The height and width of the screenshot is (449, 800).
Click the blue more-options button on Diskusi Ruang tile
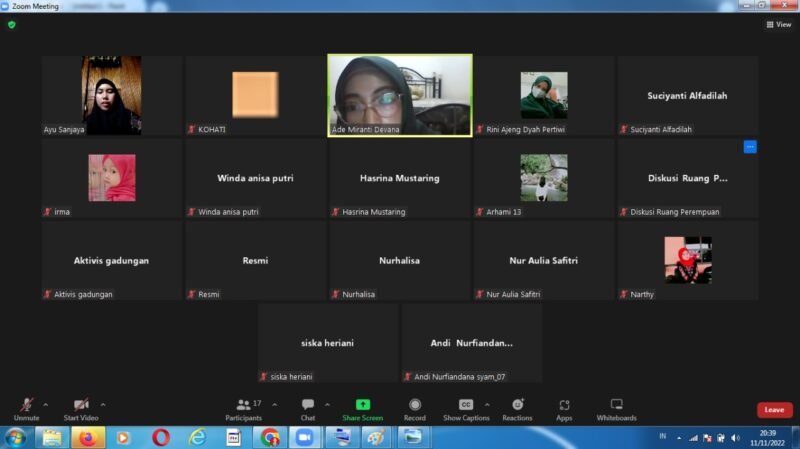(x=750, y=147)
